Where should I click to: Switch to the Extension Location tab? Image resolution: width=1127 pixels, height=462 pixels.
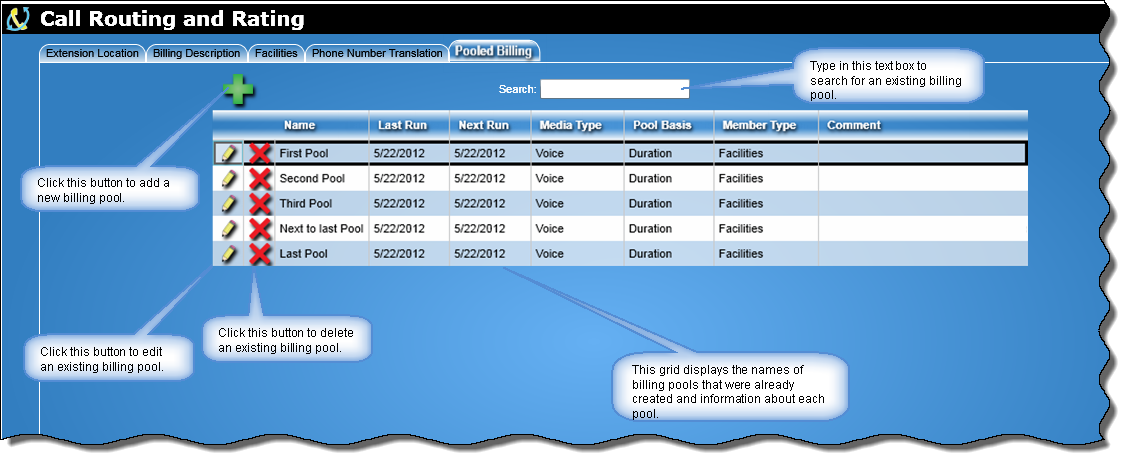[92, 53]
